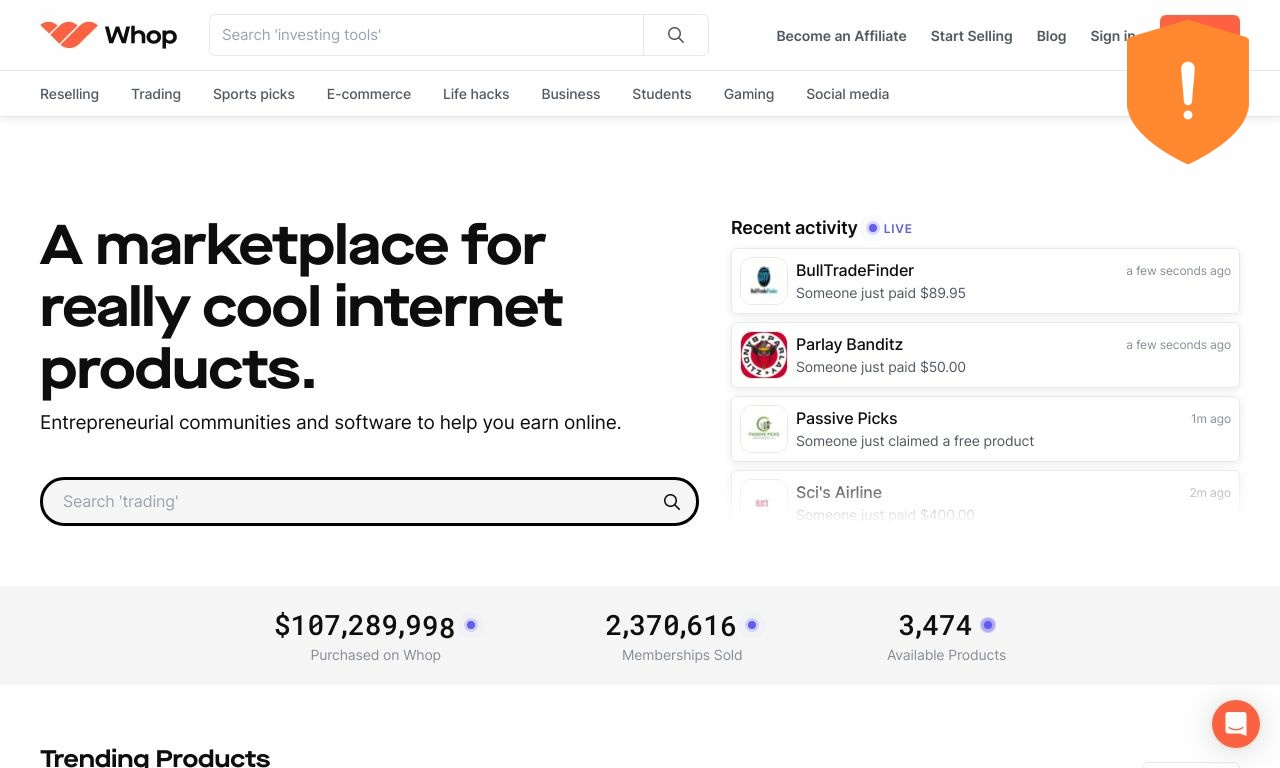The height and width of the screenshot is (768, 1280).
Task: Go to the Blog page
Action: tap(1051, 36)
